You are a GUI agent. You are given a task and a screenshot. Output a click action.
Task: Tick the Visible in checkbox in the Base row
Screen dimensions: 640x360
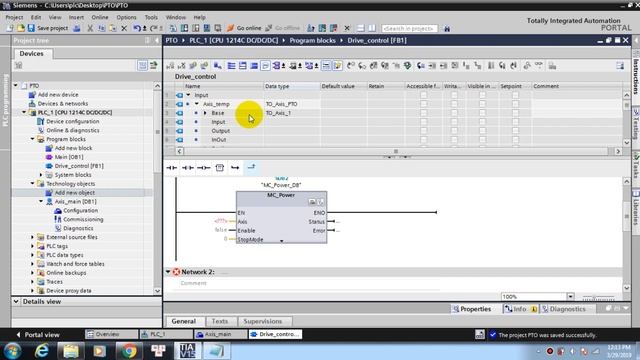click(482, 113)
